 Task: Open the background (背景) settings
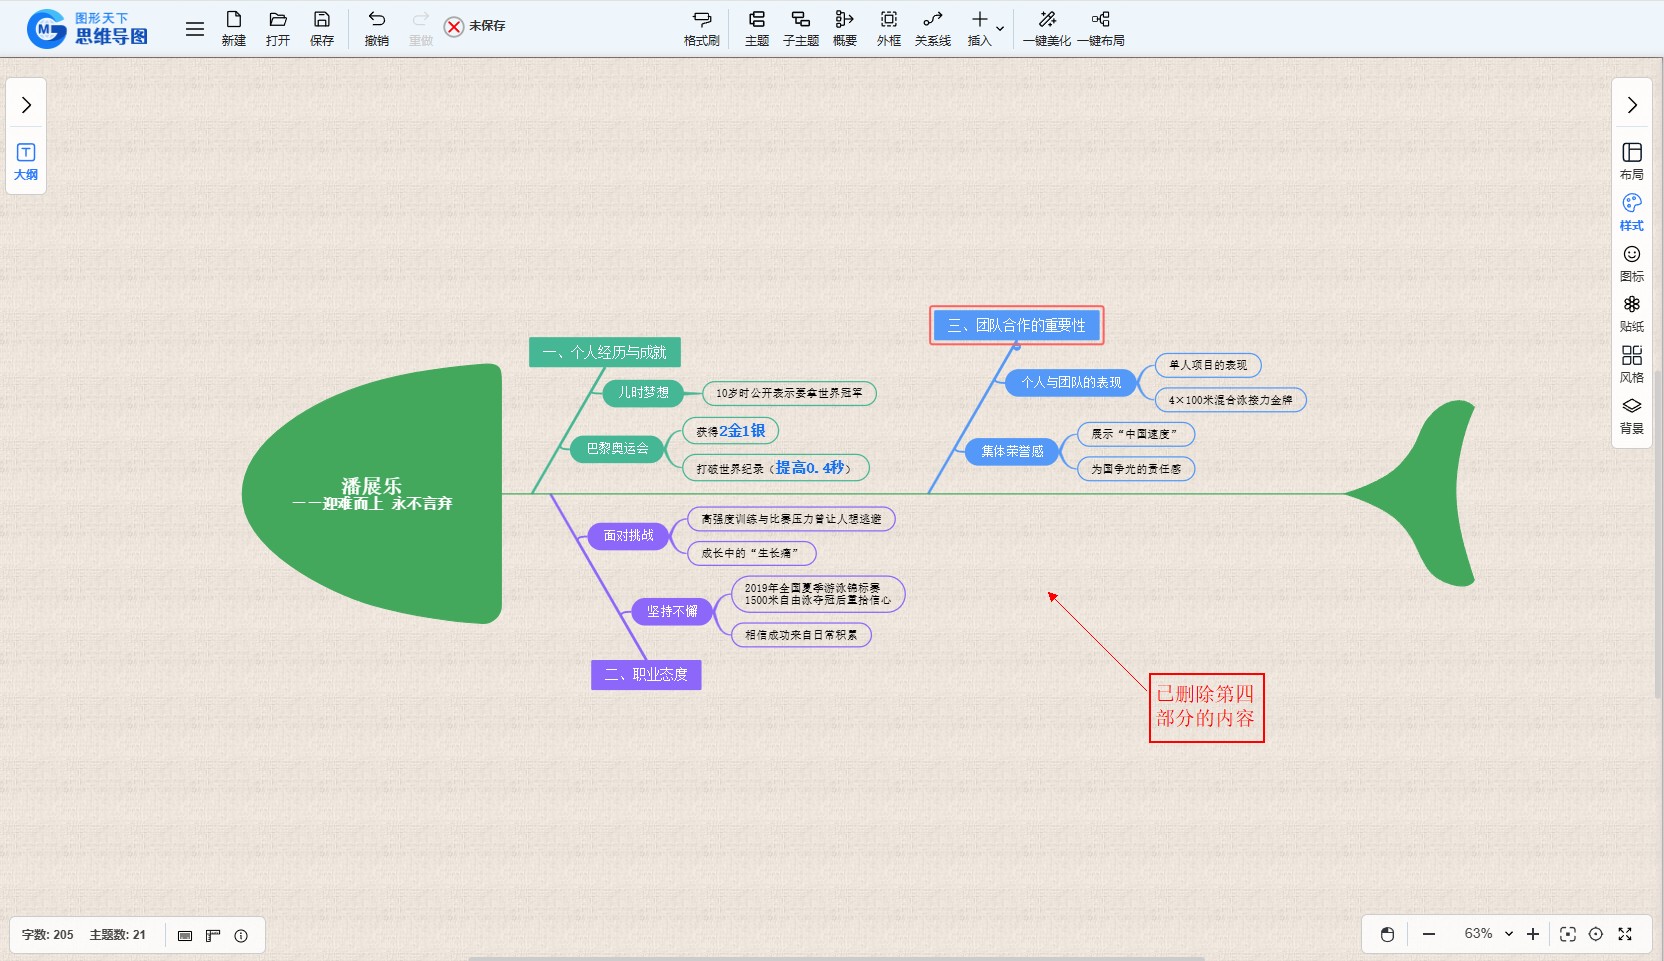click(1631, 415)
